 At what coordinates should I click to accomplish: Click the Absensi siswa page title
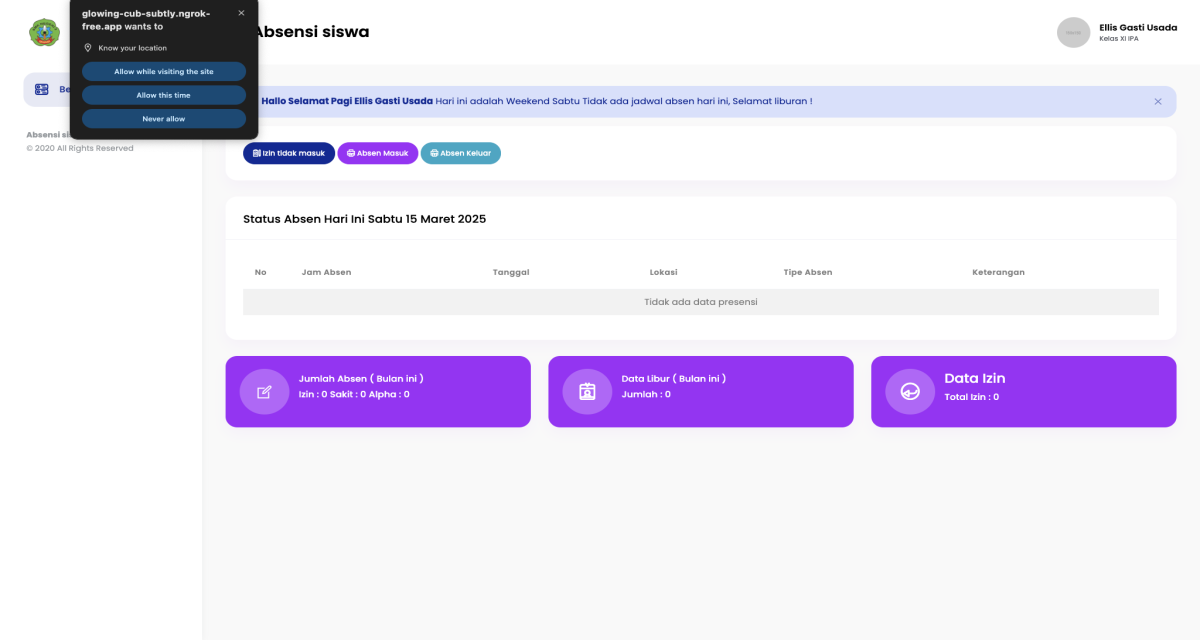(x=312, y=32)
